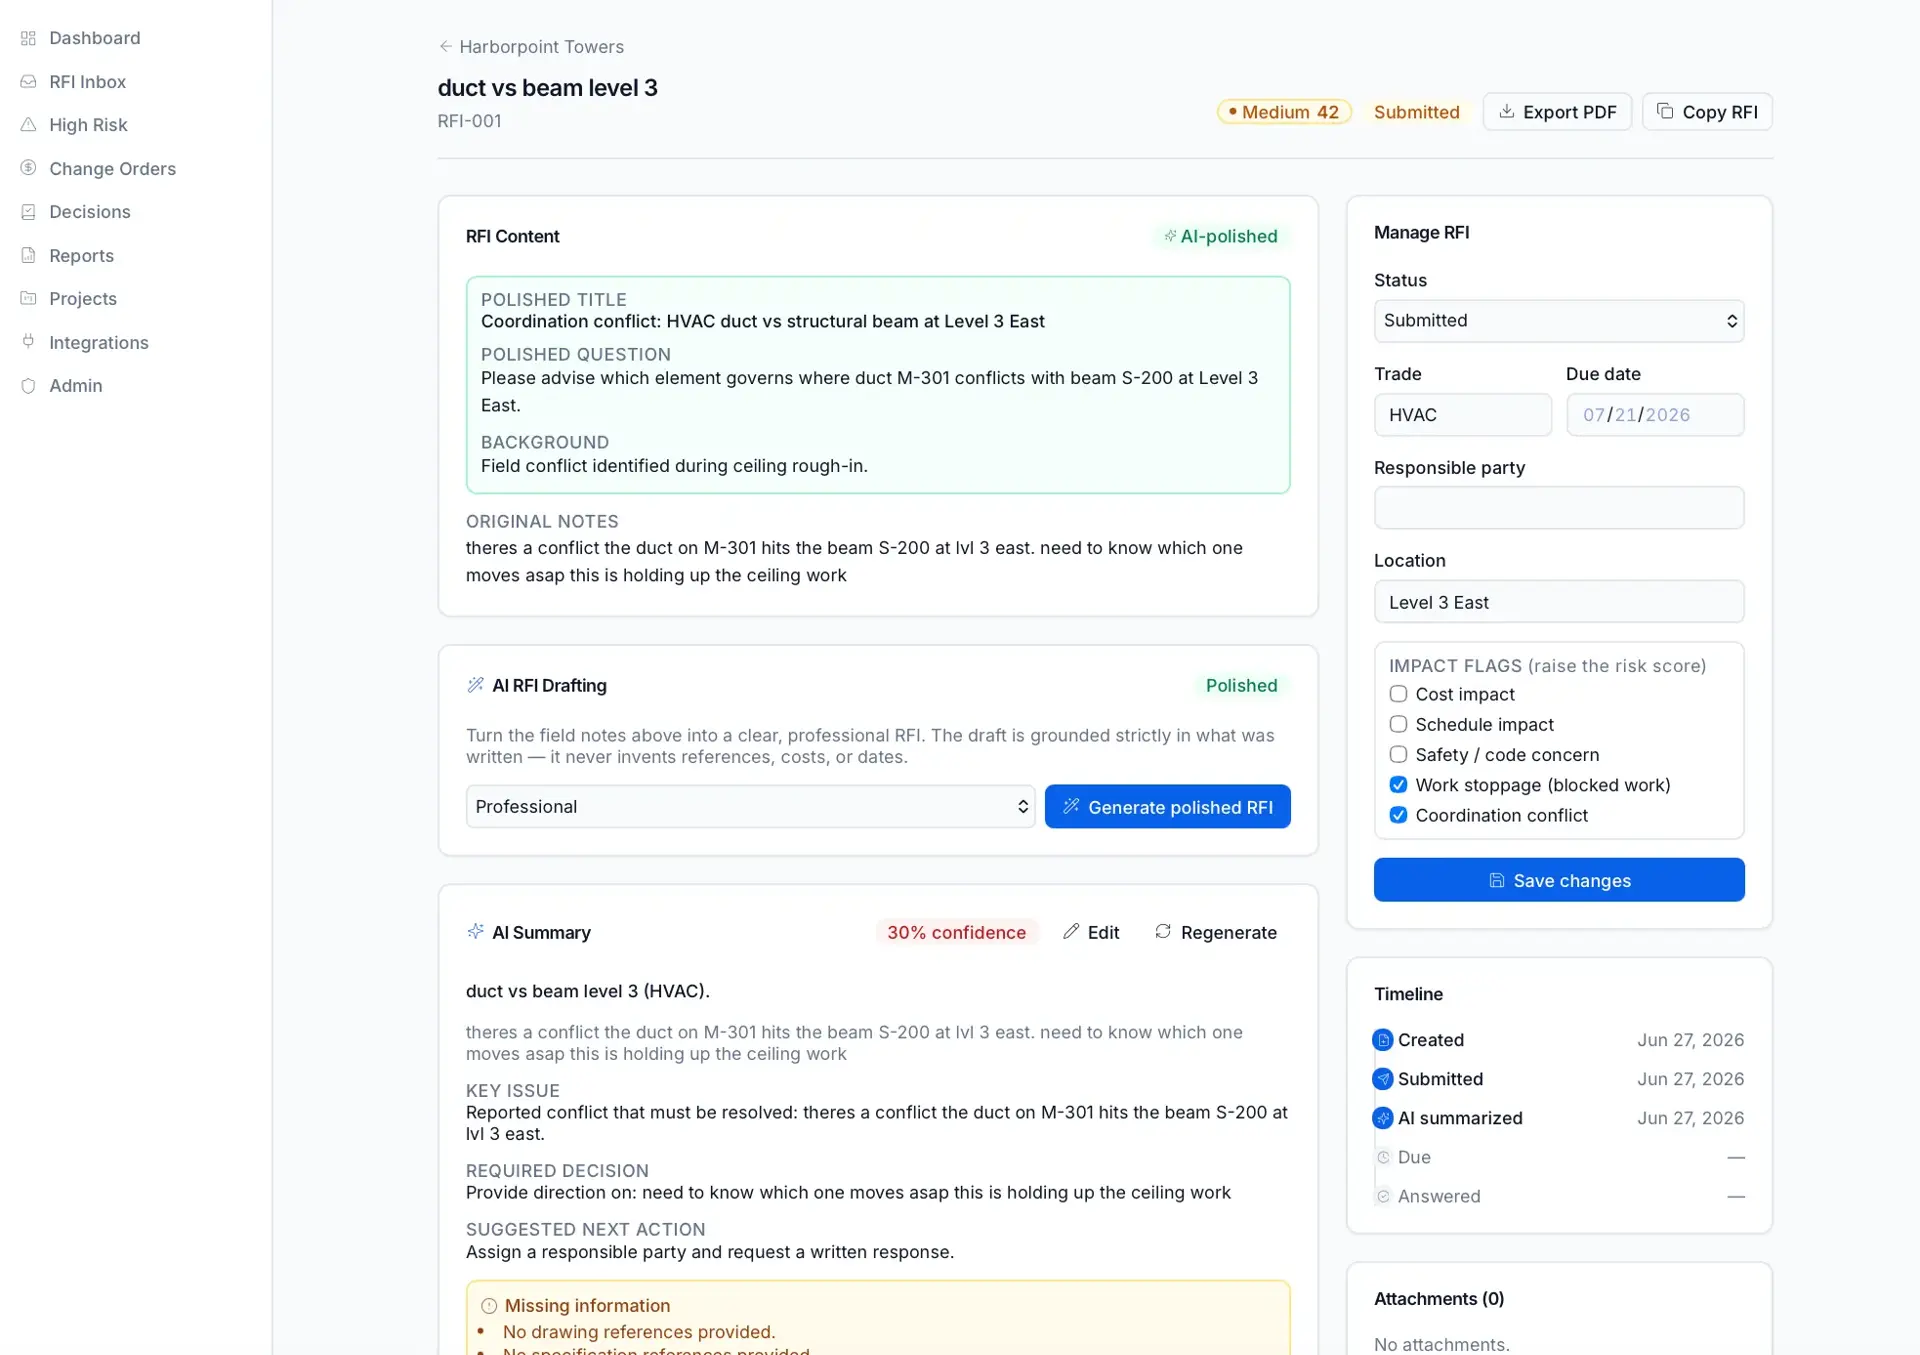1920x1355 pixels.
Task: Click the High Risk warning triangle icon
Action: (28, 125)
